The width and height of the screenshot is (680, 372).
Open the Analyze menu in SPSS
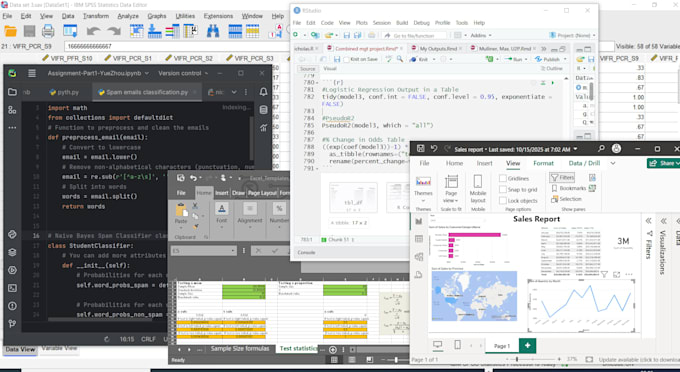[x=128, y=16]
